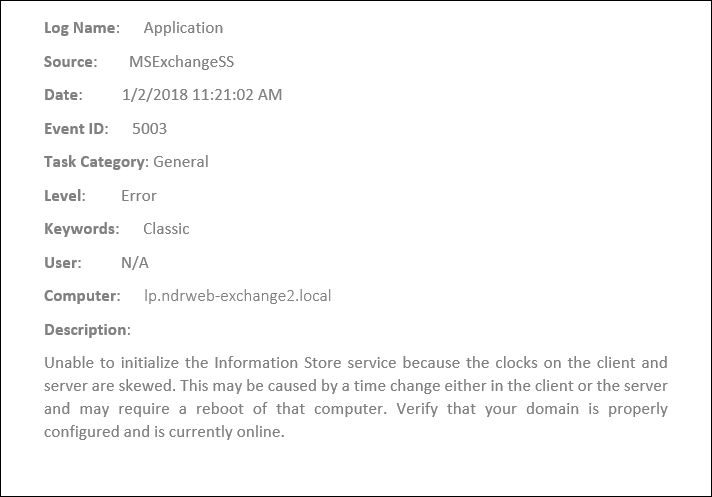The image size is (712, 497).
Task: Select the Application log name value
Action: pyautogui.click(x=183, y=28)
